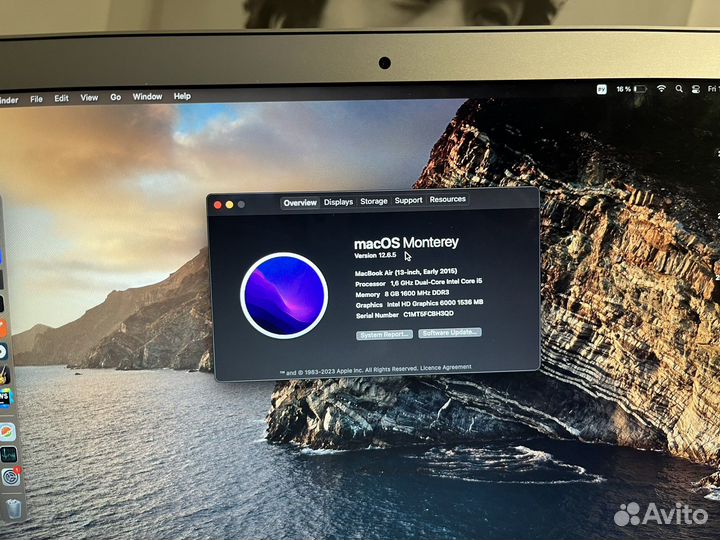Open the Edit menu
The height and width of the screenshot is (540, 720).
pos(61,98)
